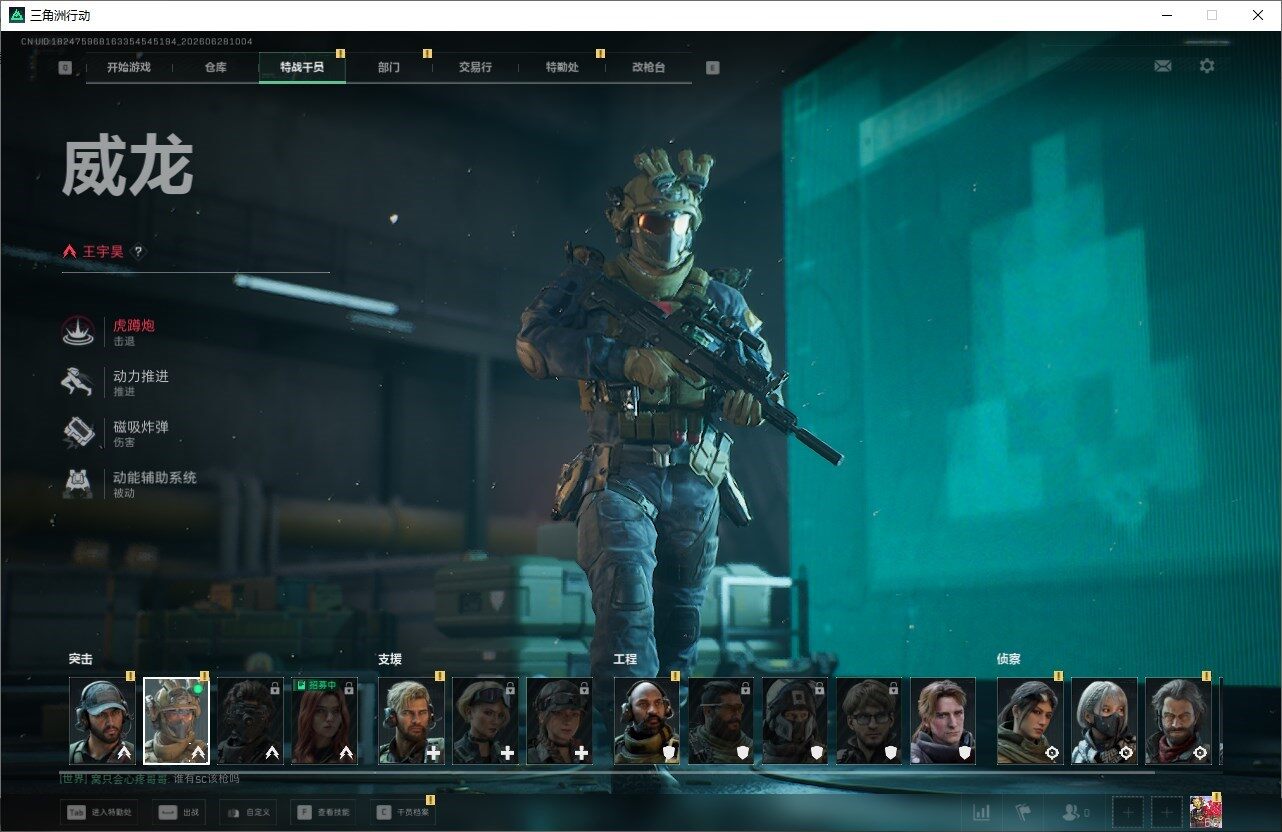Switch to the 改枪台 tab

[648, 68]
